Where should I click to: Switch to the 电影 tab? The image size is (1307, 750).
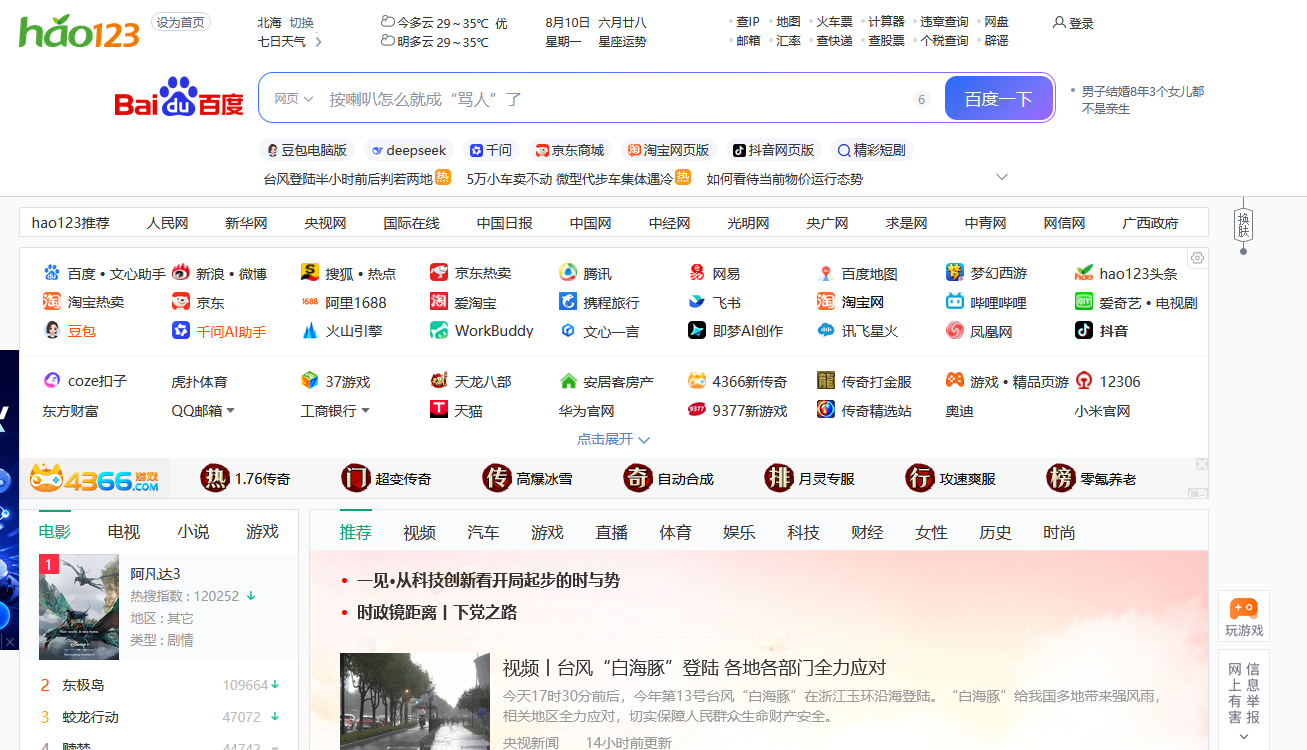click(x=55, y=532)
